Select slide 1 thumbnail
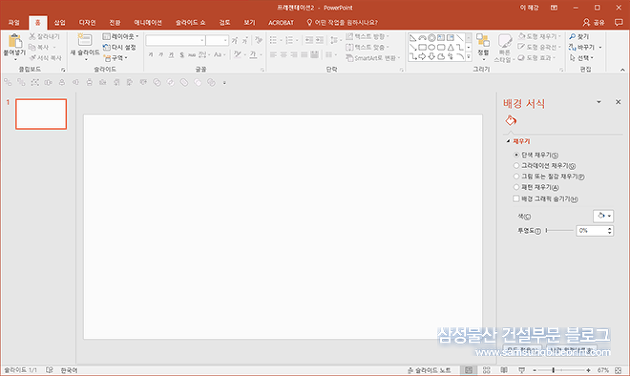 pyautogui.click(x=41, y=114)
